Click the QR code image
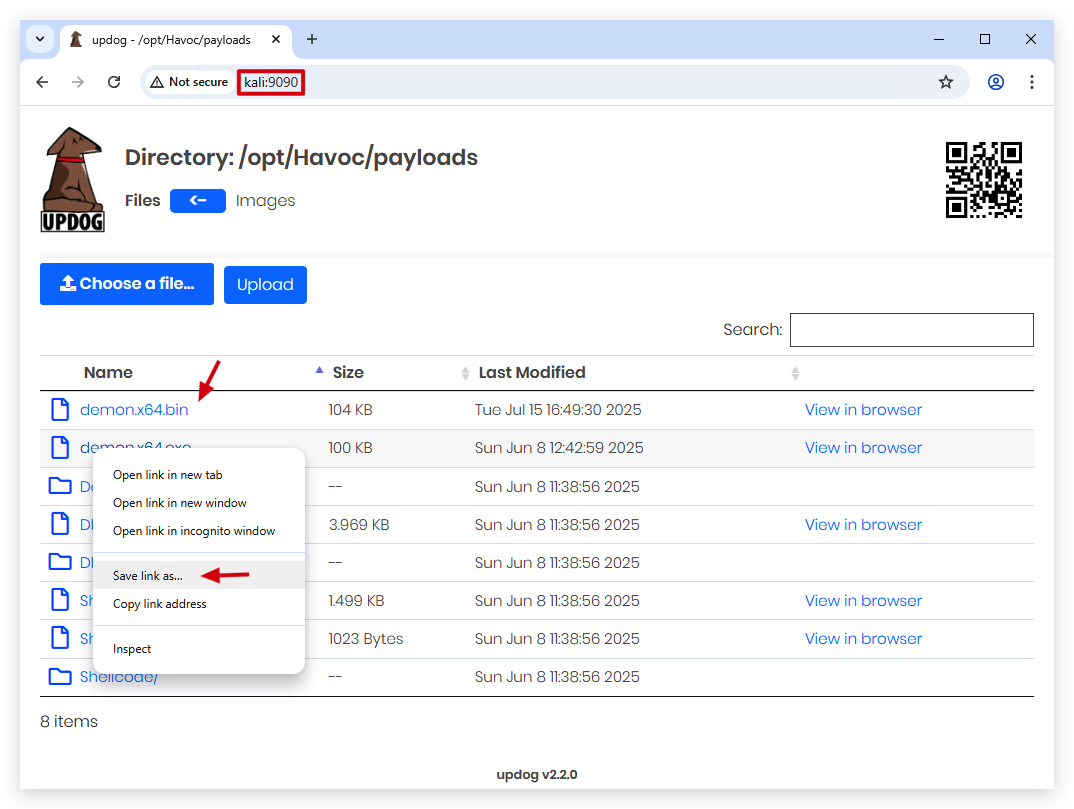This screenshot has width=1074, height=809. [x=984, y=180]
